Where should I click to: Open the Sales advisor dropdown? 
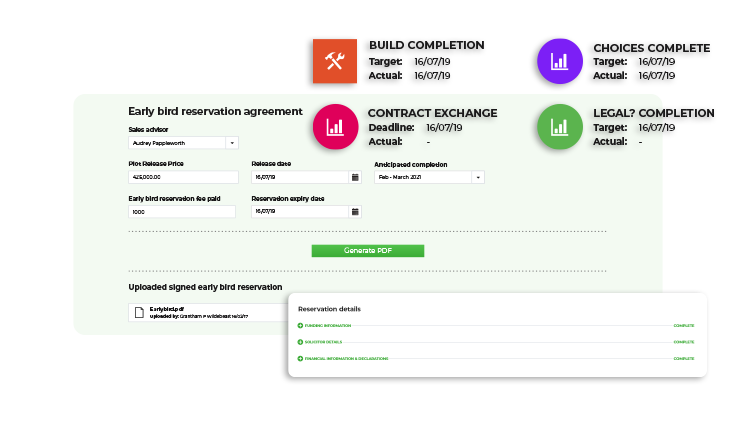click(x=232, y=143)
